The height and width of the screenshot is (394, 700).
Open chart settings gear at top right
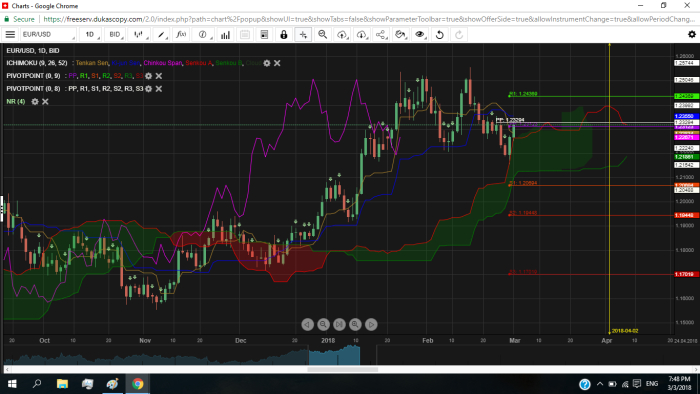pos(692,34)
